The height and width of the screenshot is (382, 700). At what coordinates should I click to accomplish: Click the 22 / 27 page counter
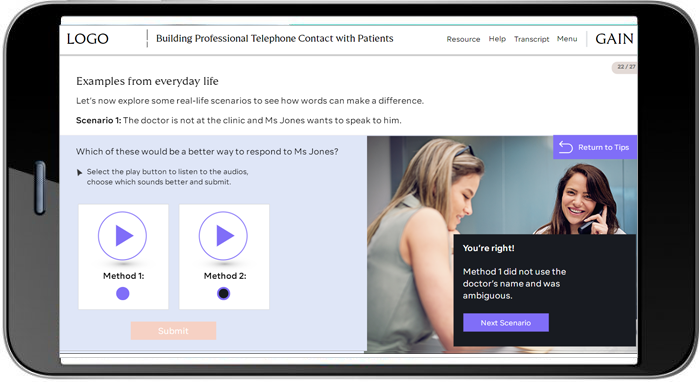tap(625, 67)
